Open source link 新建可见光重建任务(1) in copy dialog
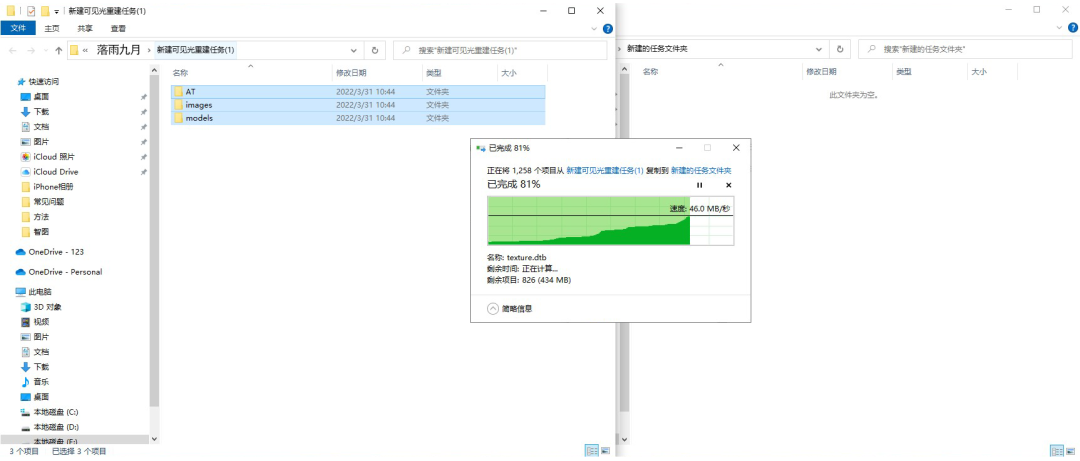The height and width of the screenshot is (461, 1080). [605, 170]
